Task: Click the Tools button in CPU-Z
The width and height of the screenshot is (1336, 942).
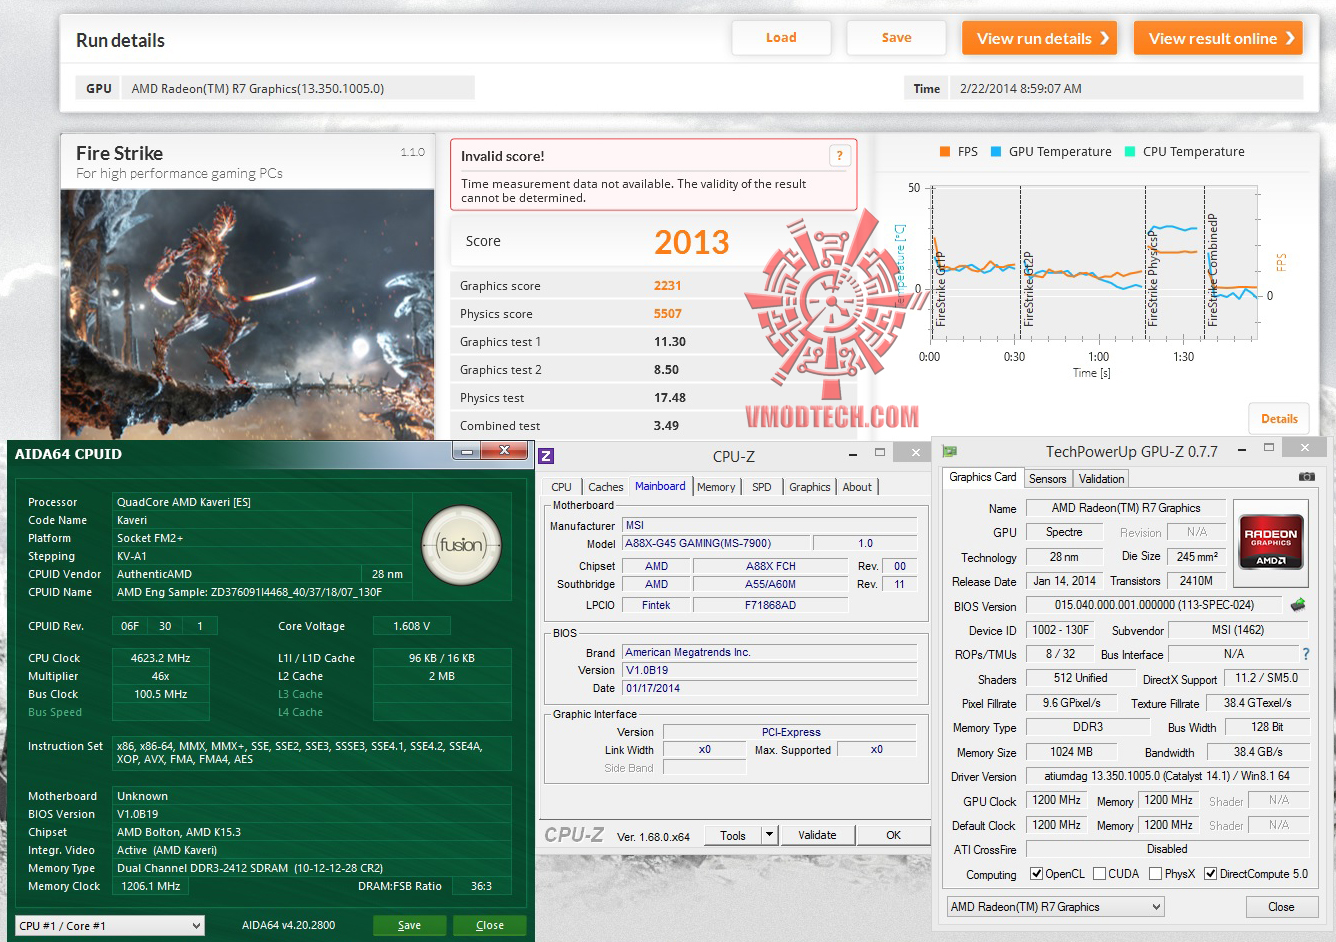Action: click(x=733, y=835)
